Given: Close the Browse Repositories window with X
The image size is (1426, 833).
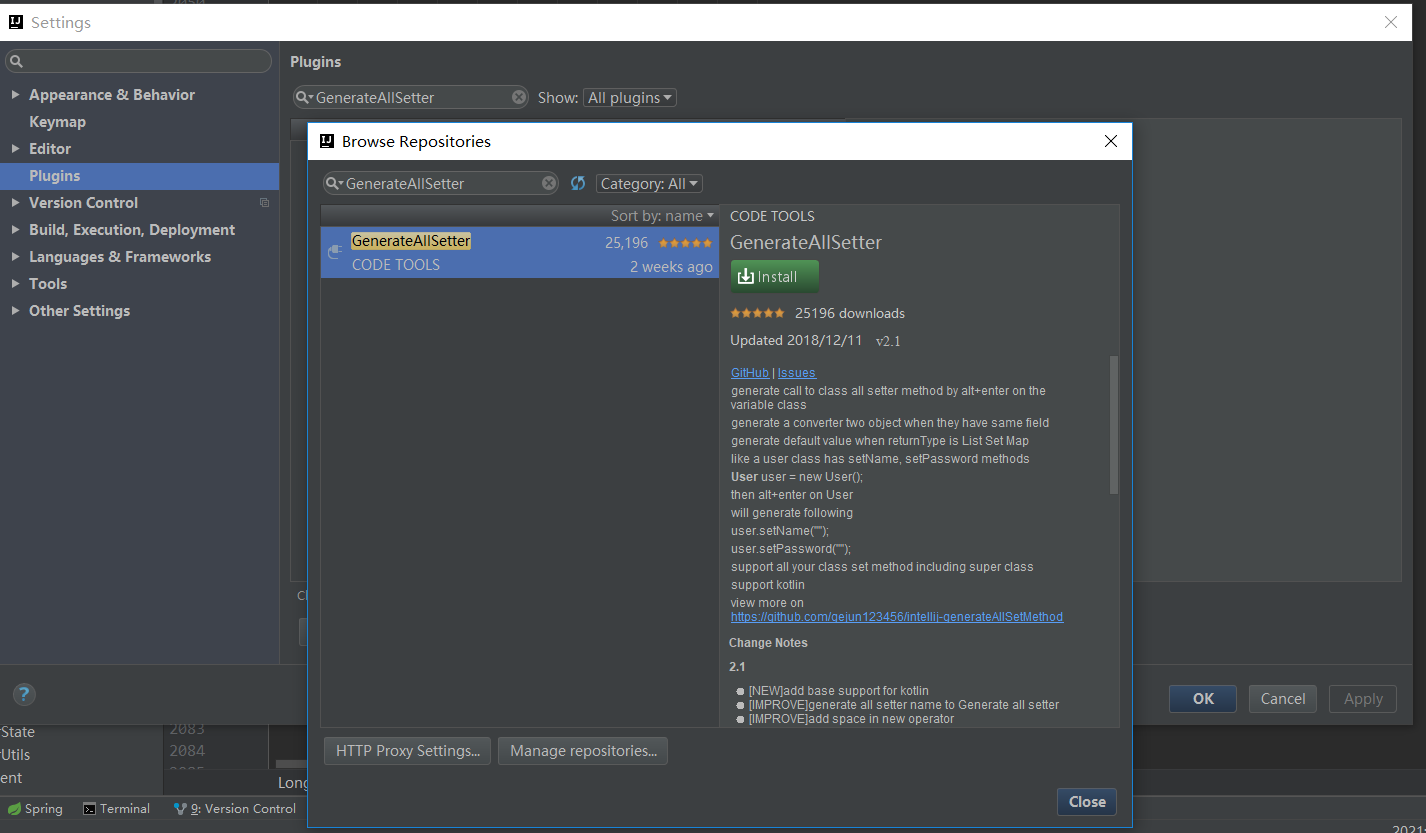Looking at the screenshot, I should pyautogui.click(x=1110, y=141).
